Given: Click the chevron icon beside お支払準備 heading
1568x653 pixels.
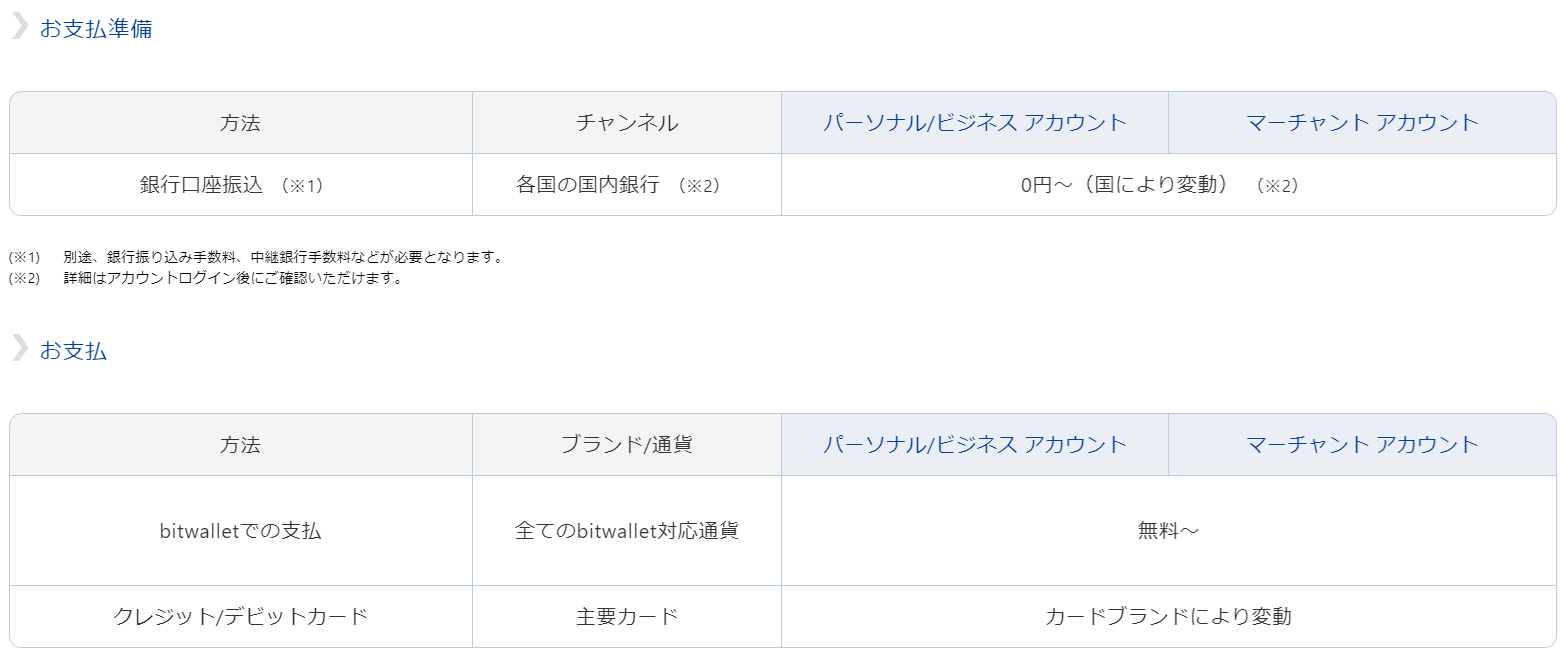Looking at the screenshot, I should [x=19, y=27].
